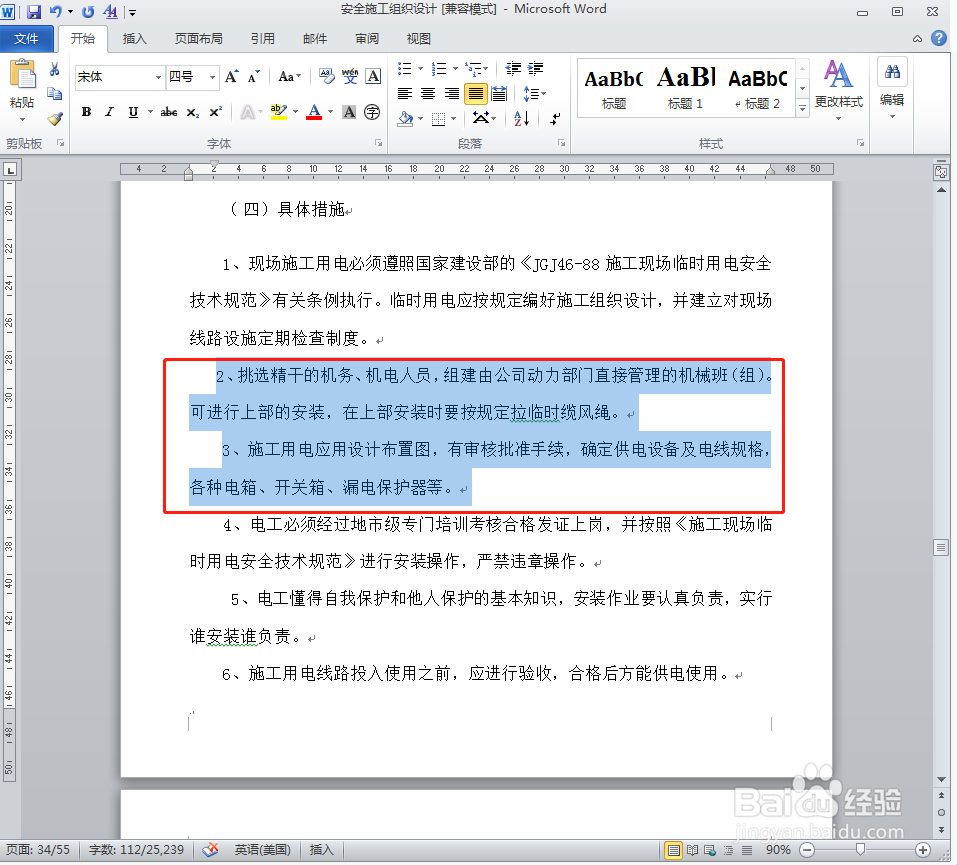Open the 文件 menu
This screenshot has height=865, width=957.
pos(27,38)
